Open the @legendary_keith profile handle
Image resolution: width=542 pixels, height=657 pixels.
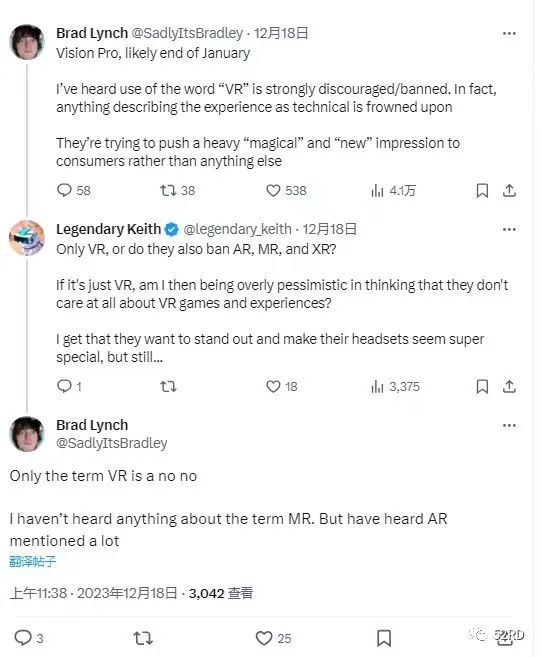pos(237,229)
